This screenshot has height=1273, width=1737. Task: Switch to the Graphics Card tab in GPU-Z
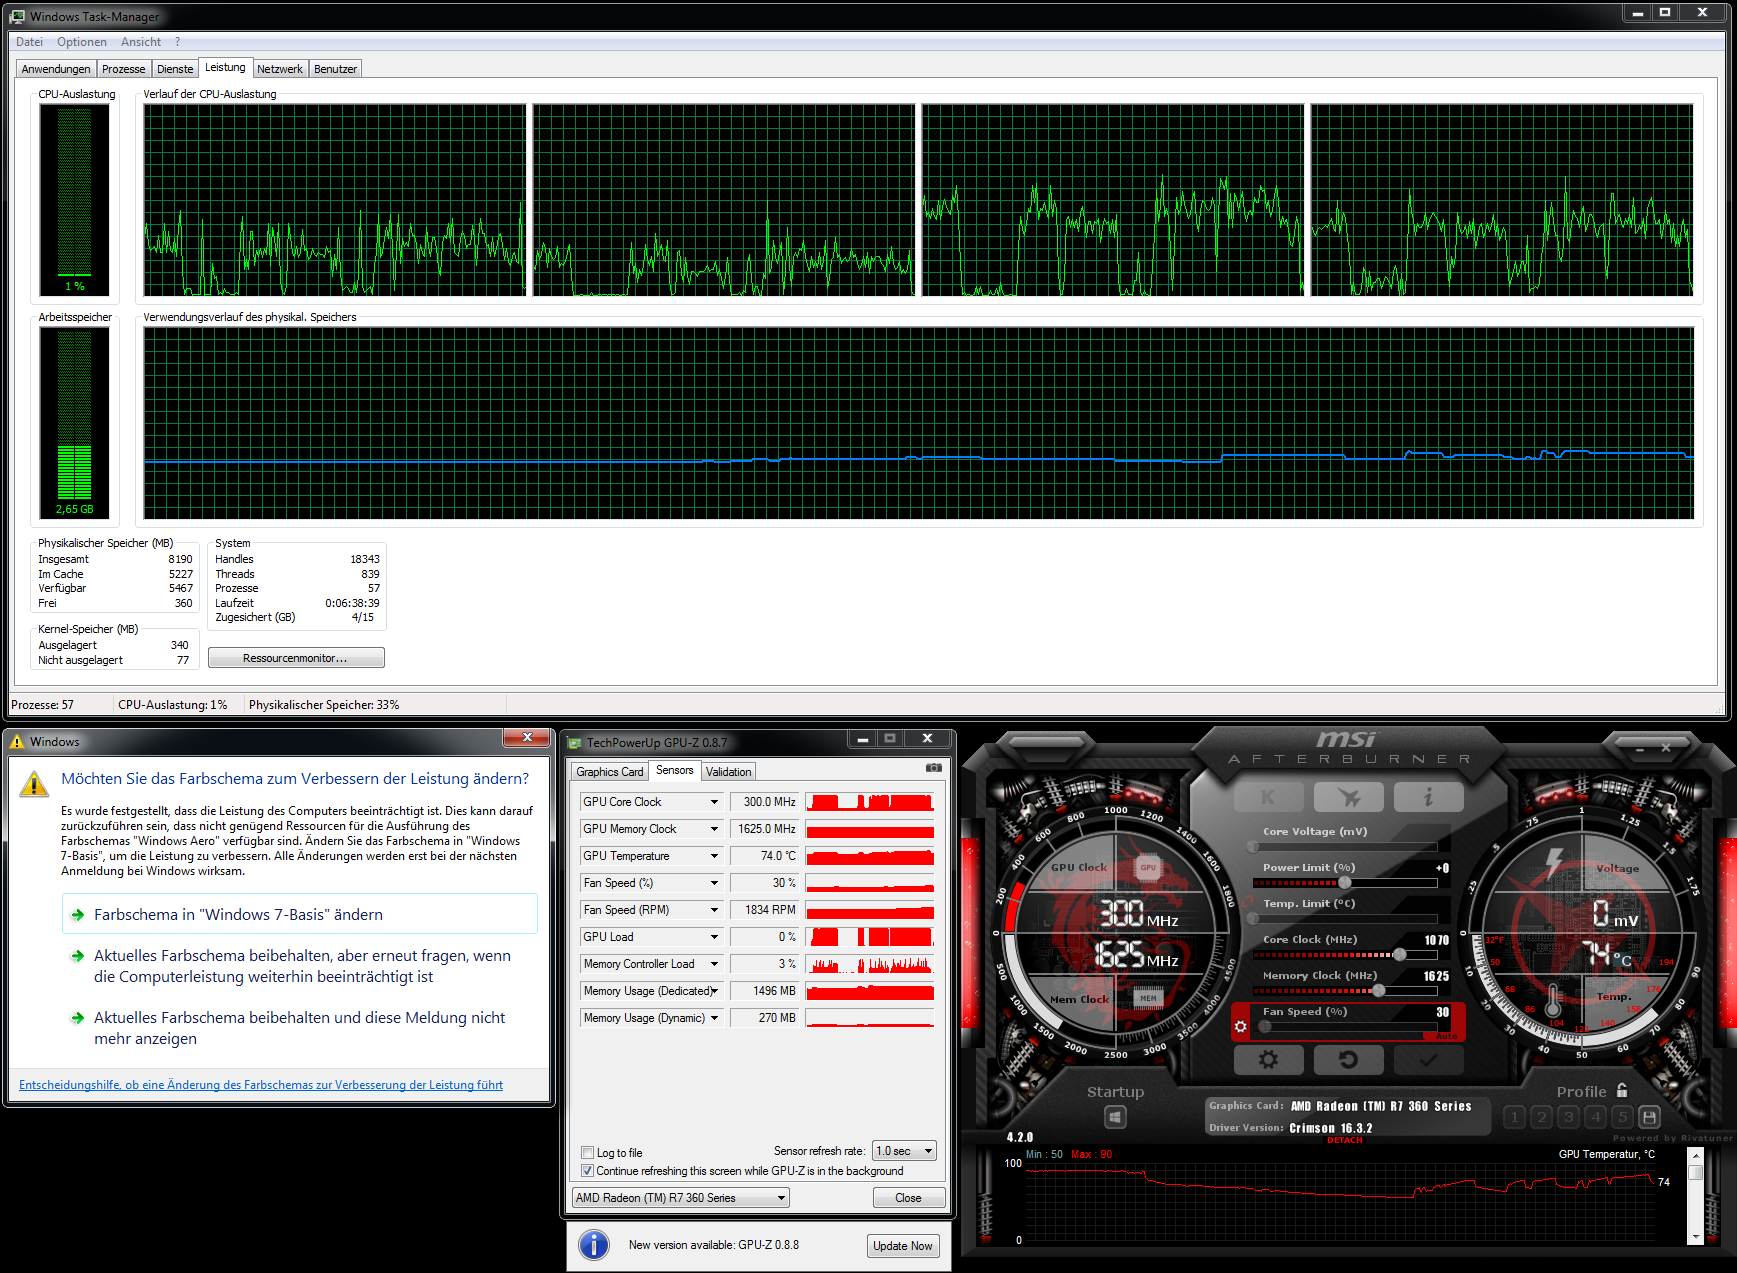tap(610, 772)
